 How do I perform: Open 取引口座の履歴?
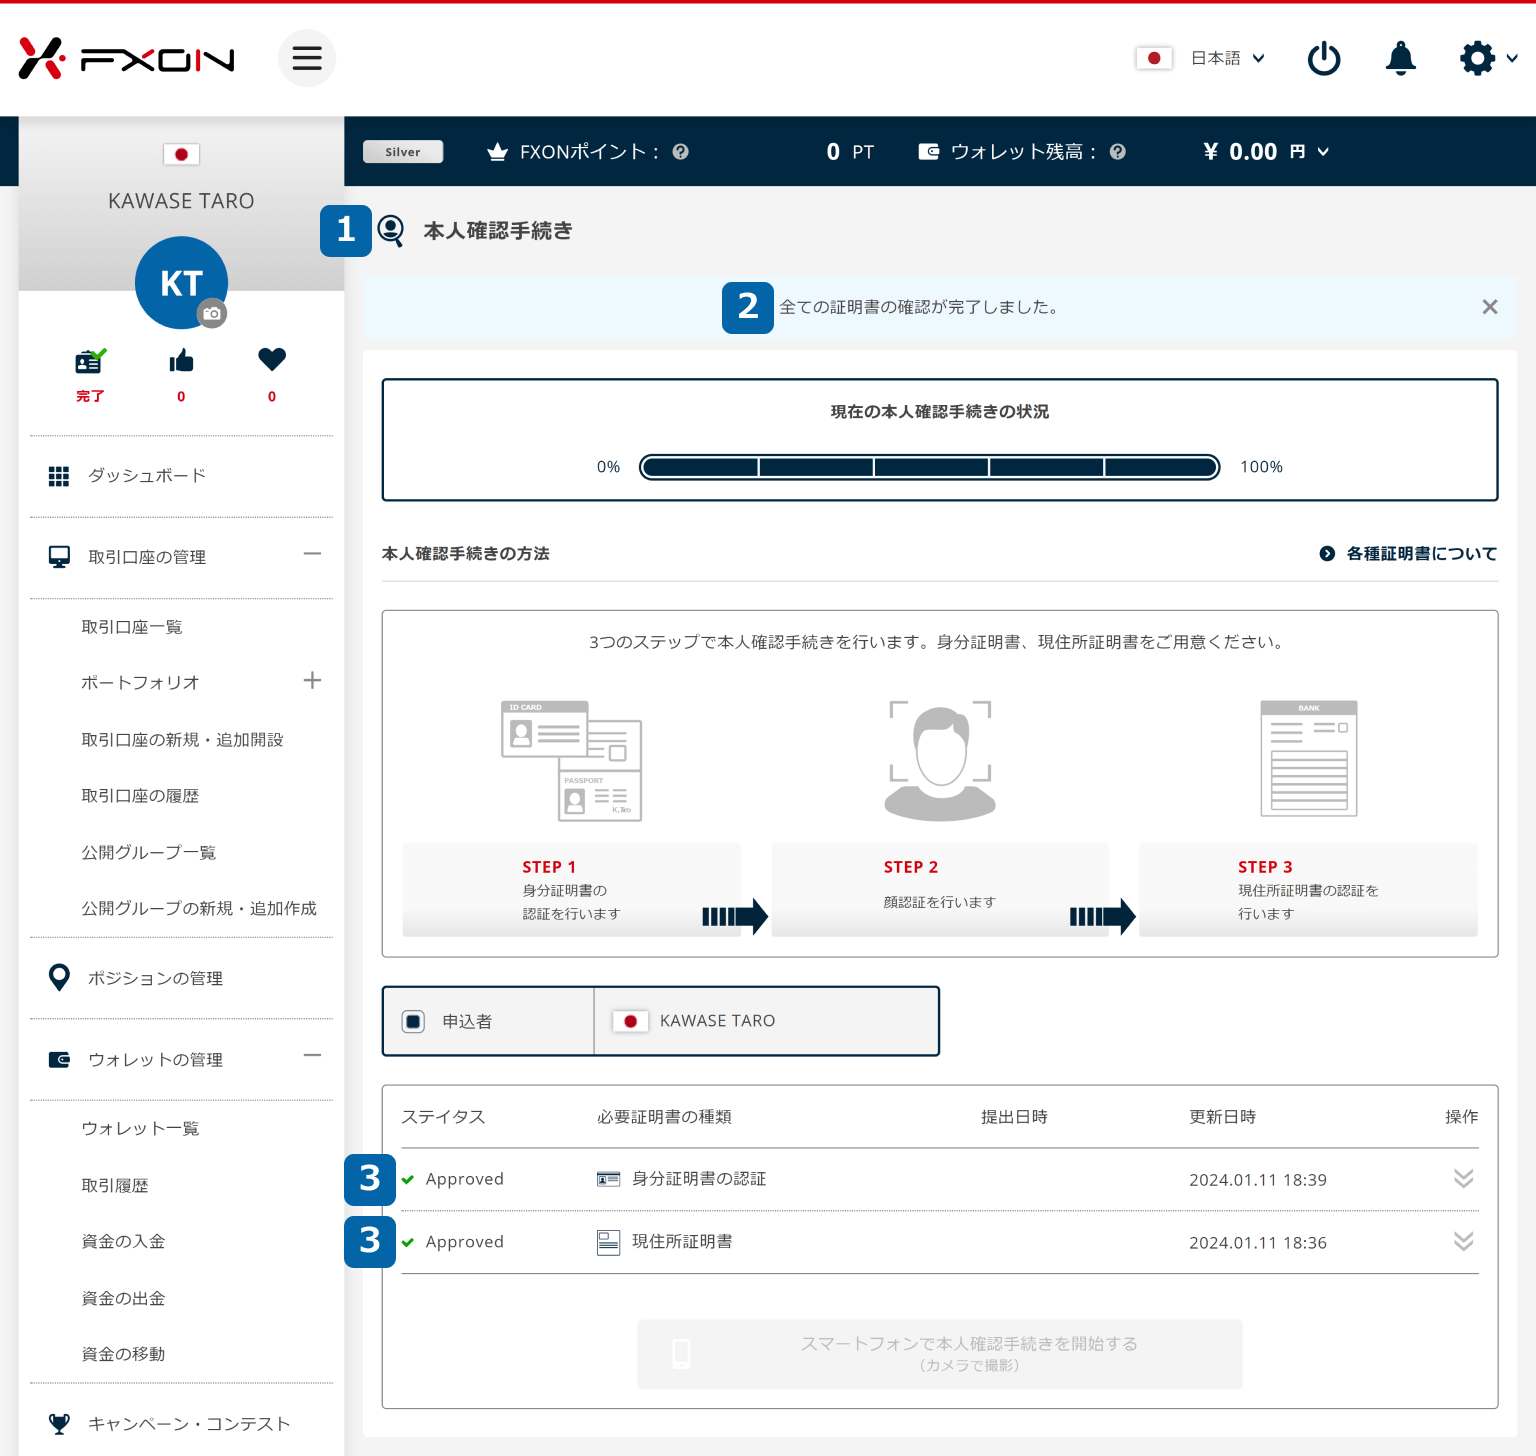click(x=140, y=796)
